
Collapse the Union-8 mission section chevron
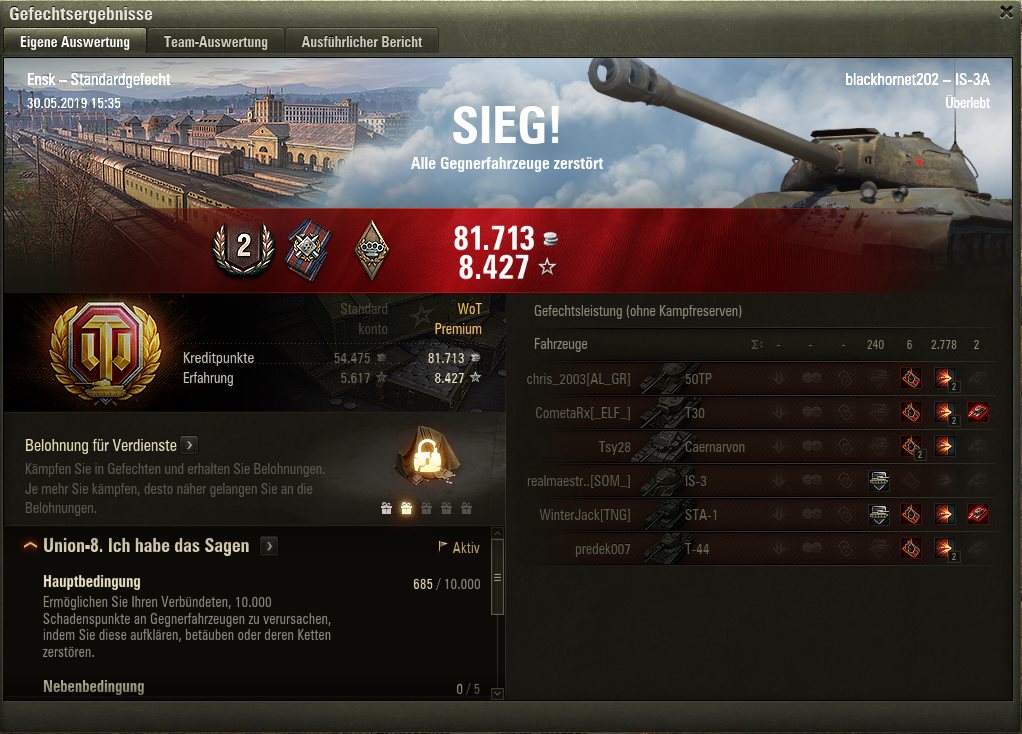(30, 546)
